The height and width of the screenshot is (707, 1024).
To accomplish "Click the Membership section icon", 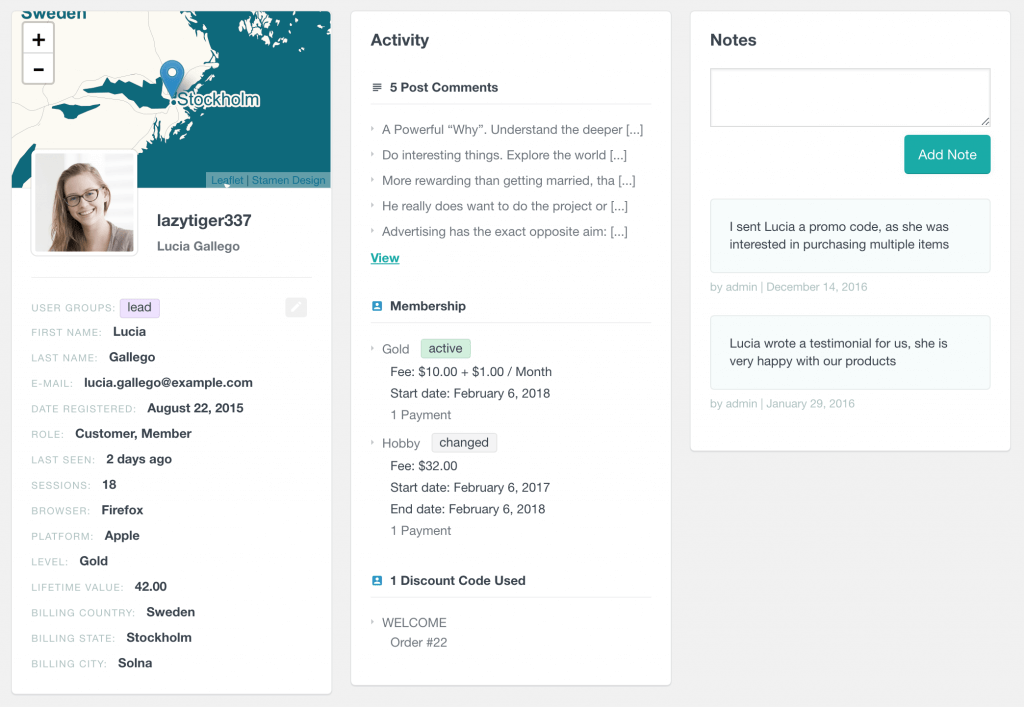I will click(x=377, y=306).
